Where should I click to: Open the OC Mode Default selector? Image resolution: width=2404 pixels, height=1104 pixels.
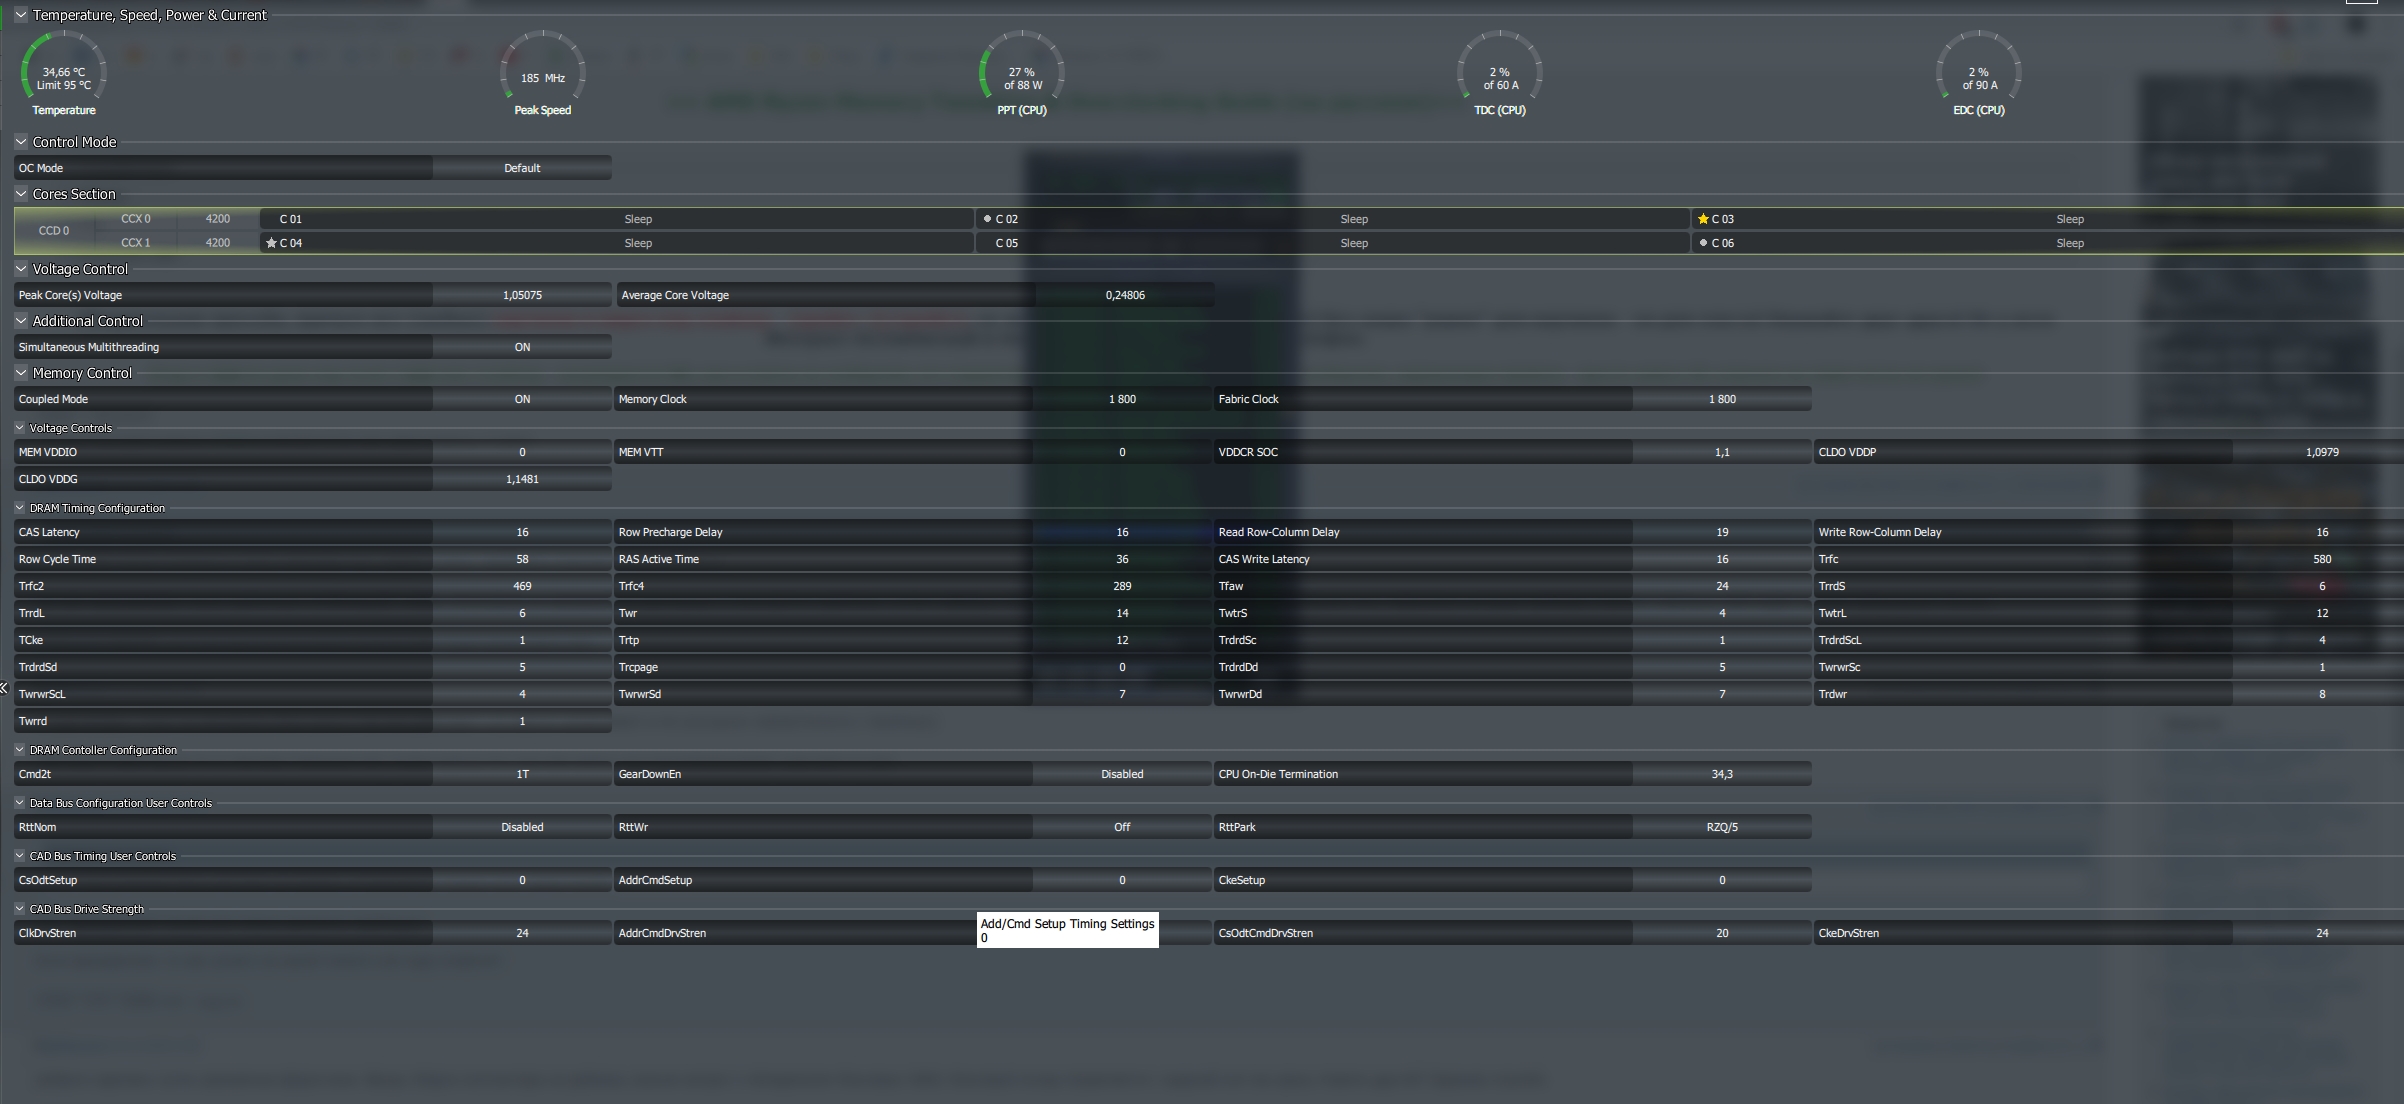pyautogui.click(x=522, y=168)
